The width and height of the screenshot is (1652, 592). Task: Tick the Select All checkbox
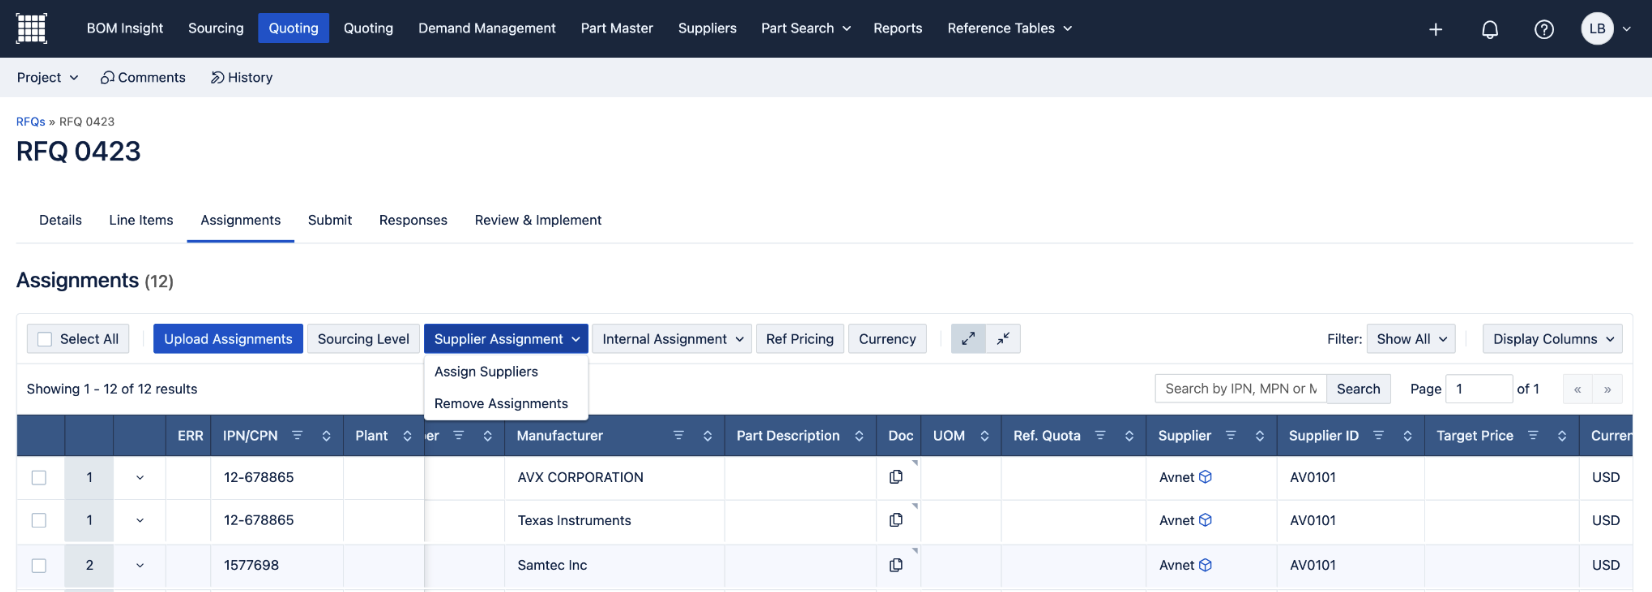(x=44, y=339)
